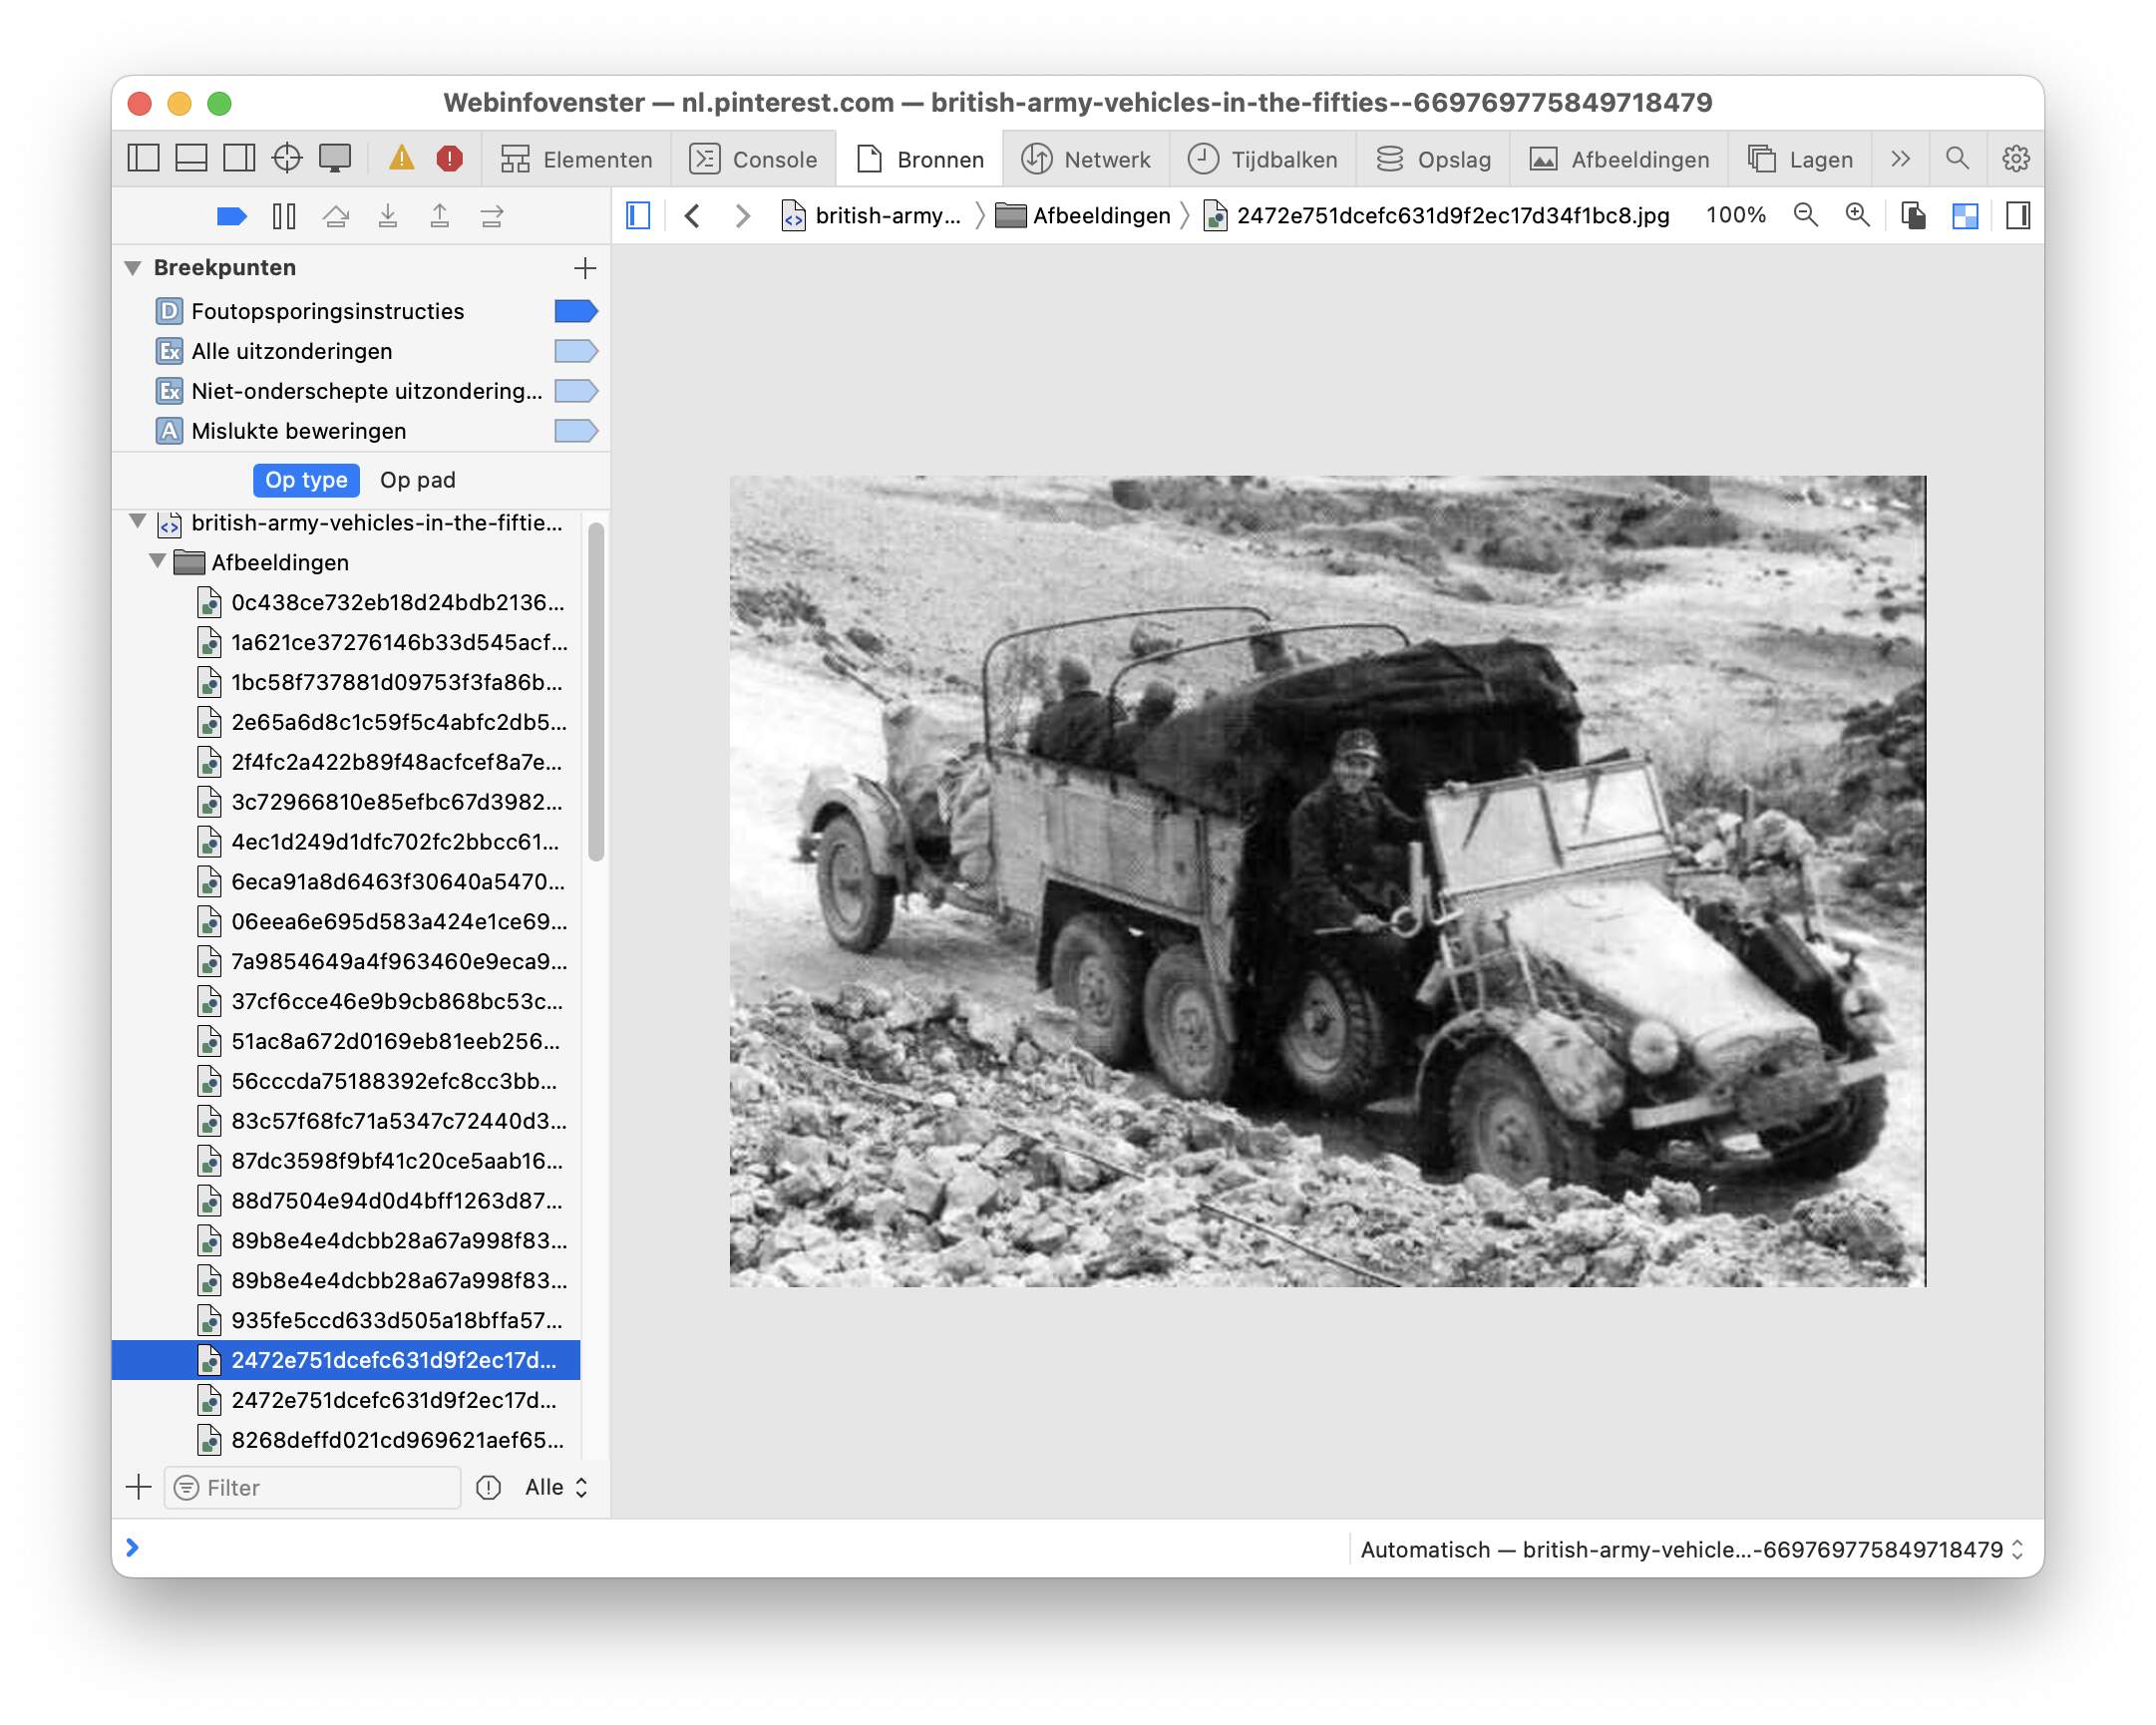Select image 0c438ce732eb18d24bdb2136
This screenshot has height=1725, width=2156.
click(x=347, y=602)
